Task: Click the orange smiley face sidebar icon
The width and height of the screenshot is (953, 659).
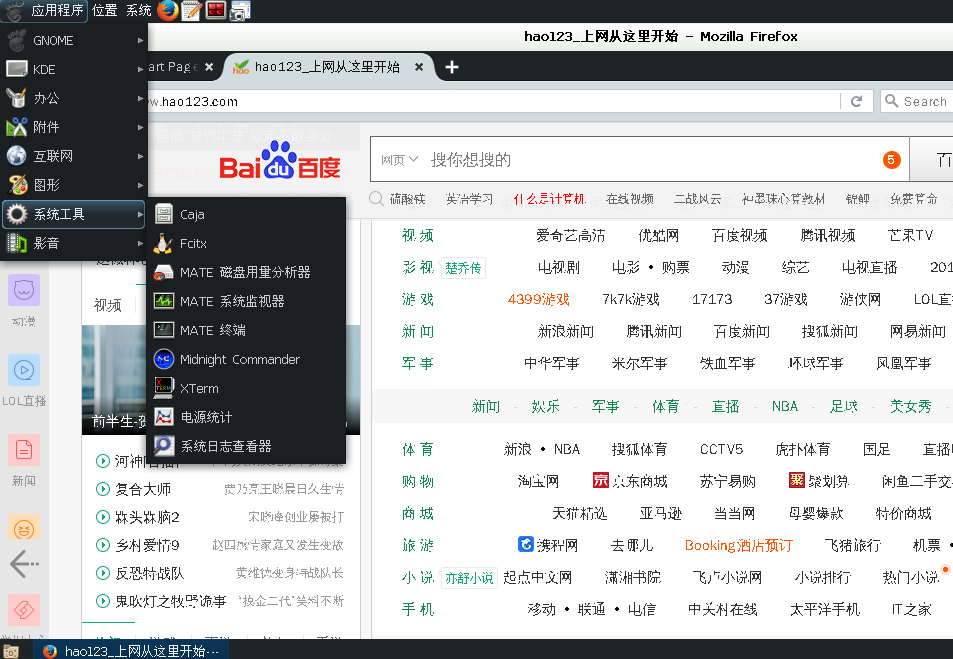Action: tap(24, 528)
